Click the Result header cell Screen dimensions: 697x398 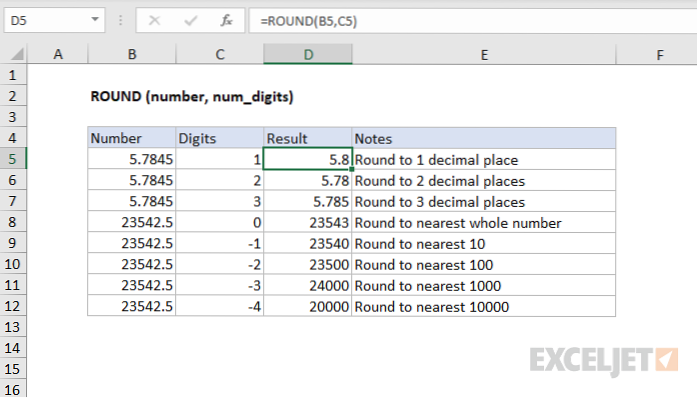click(308, 138)
